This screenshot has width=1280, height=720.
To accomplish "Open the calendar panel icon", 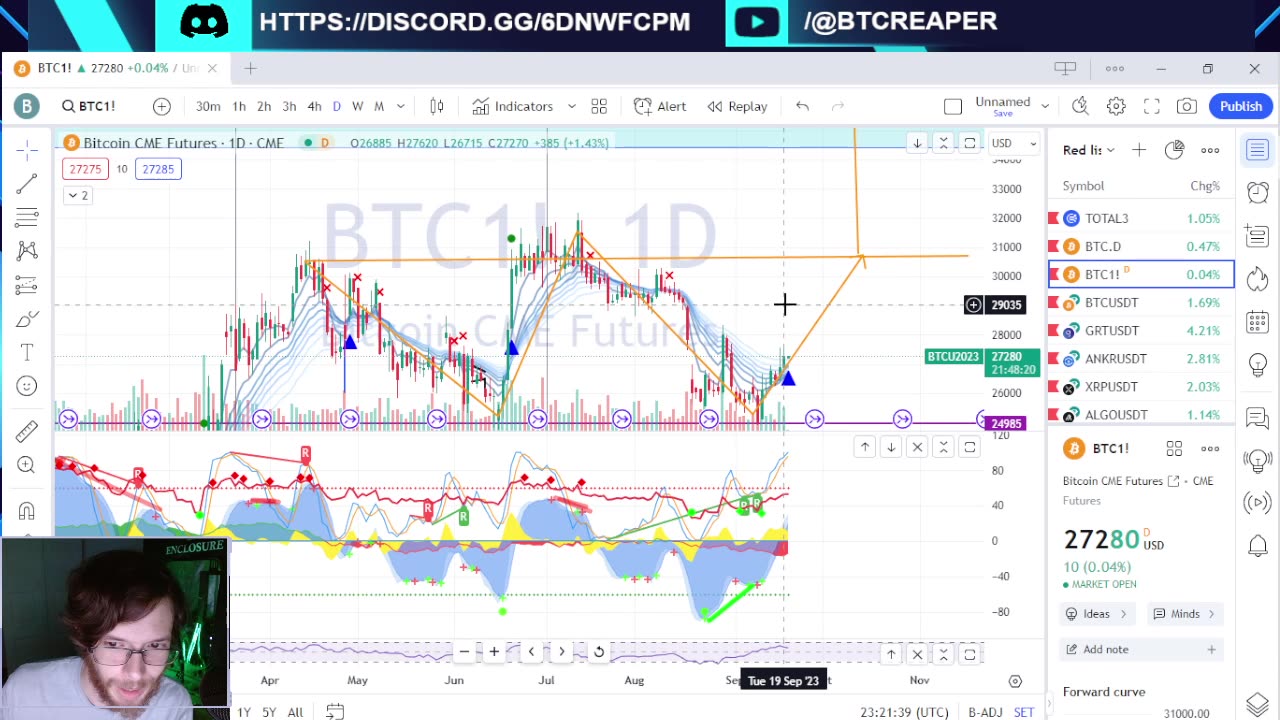I will [x=1258, y=322].
